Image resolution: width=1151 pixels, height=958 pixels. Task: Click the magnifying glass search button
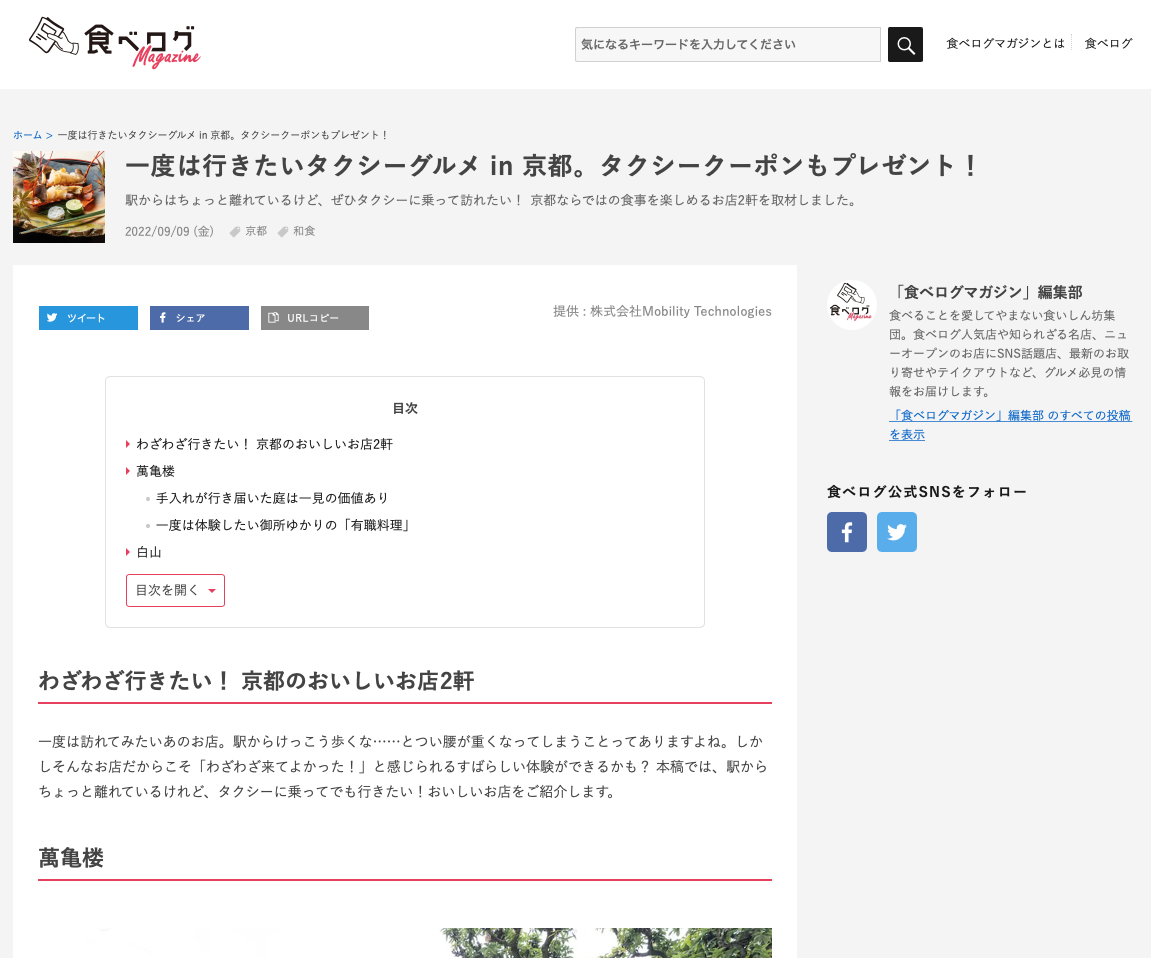point(905,45)
